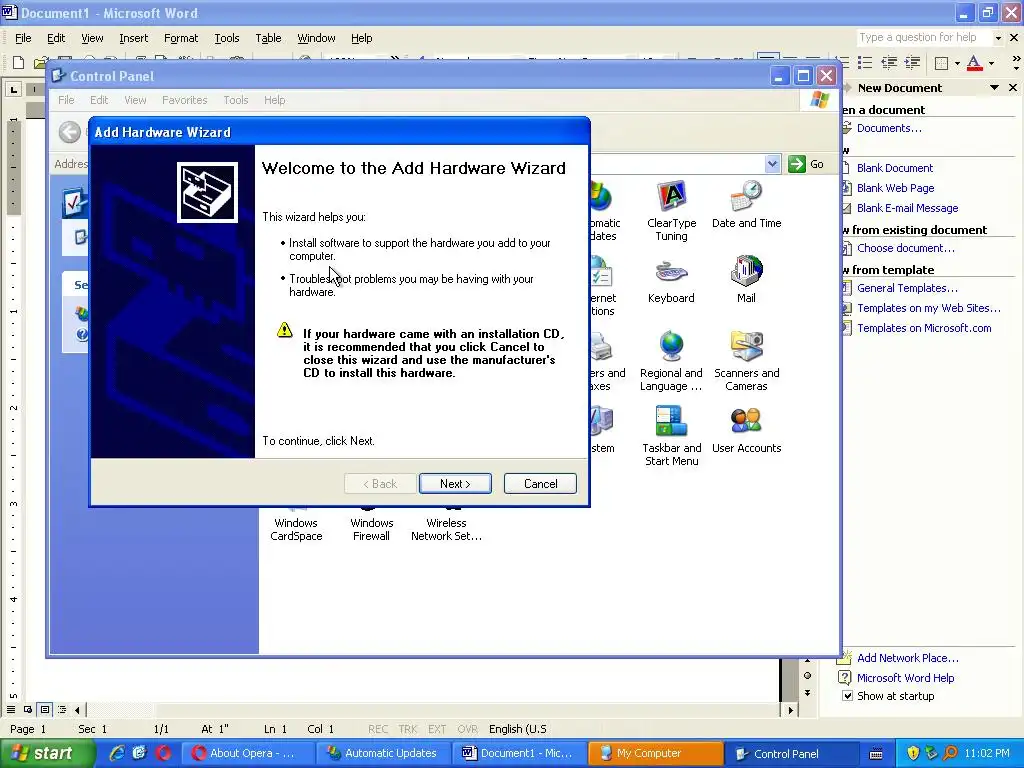
Task: Click the security shield tray icon
Action: 913,753
